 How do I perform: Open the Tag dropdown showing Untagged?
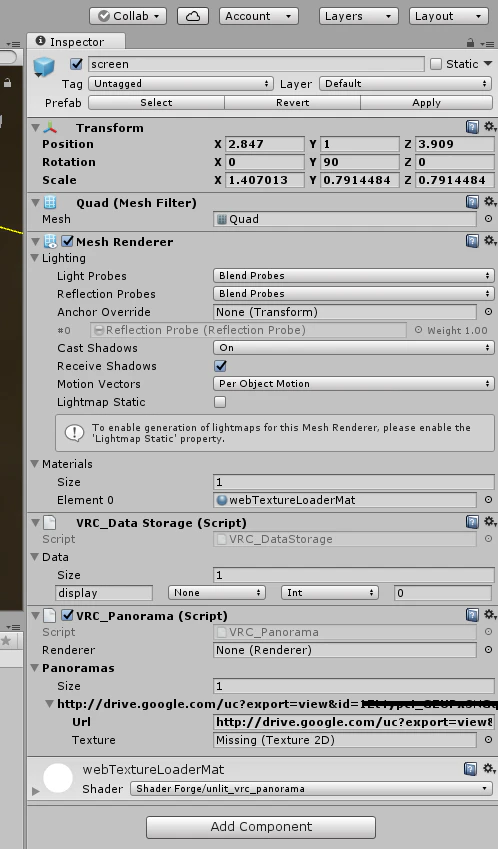point(181,83)
